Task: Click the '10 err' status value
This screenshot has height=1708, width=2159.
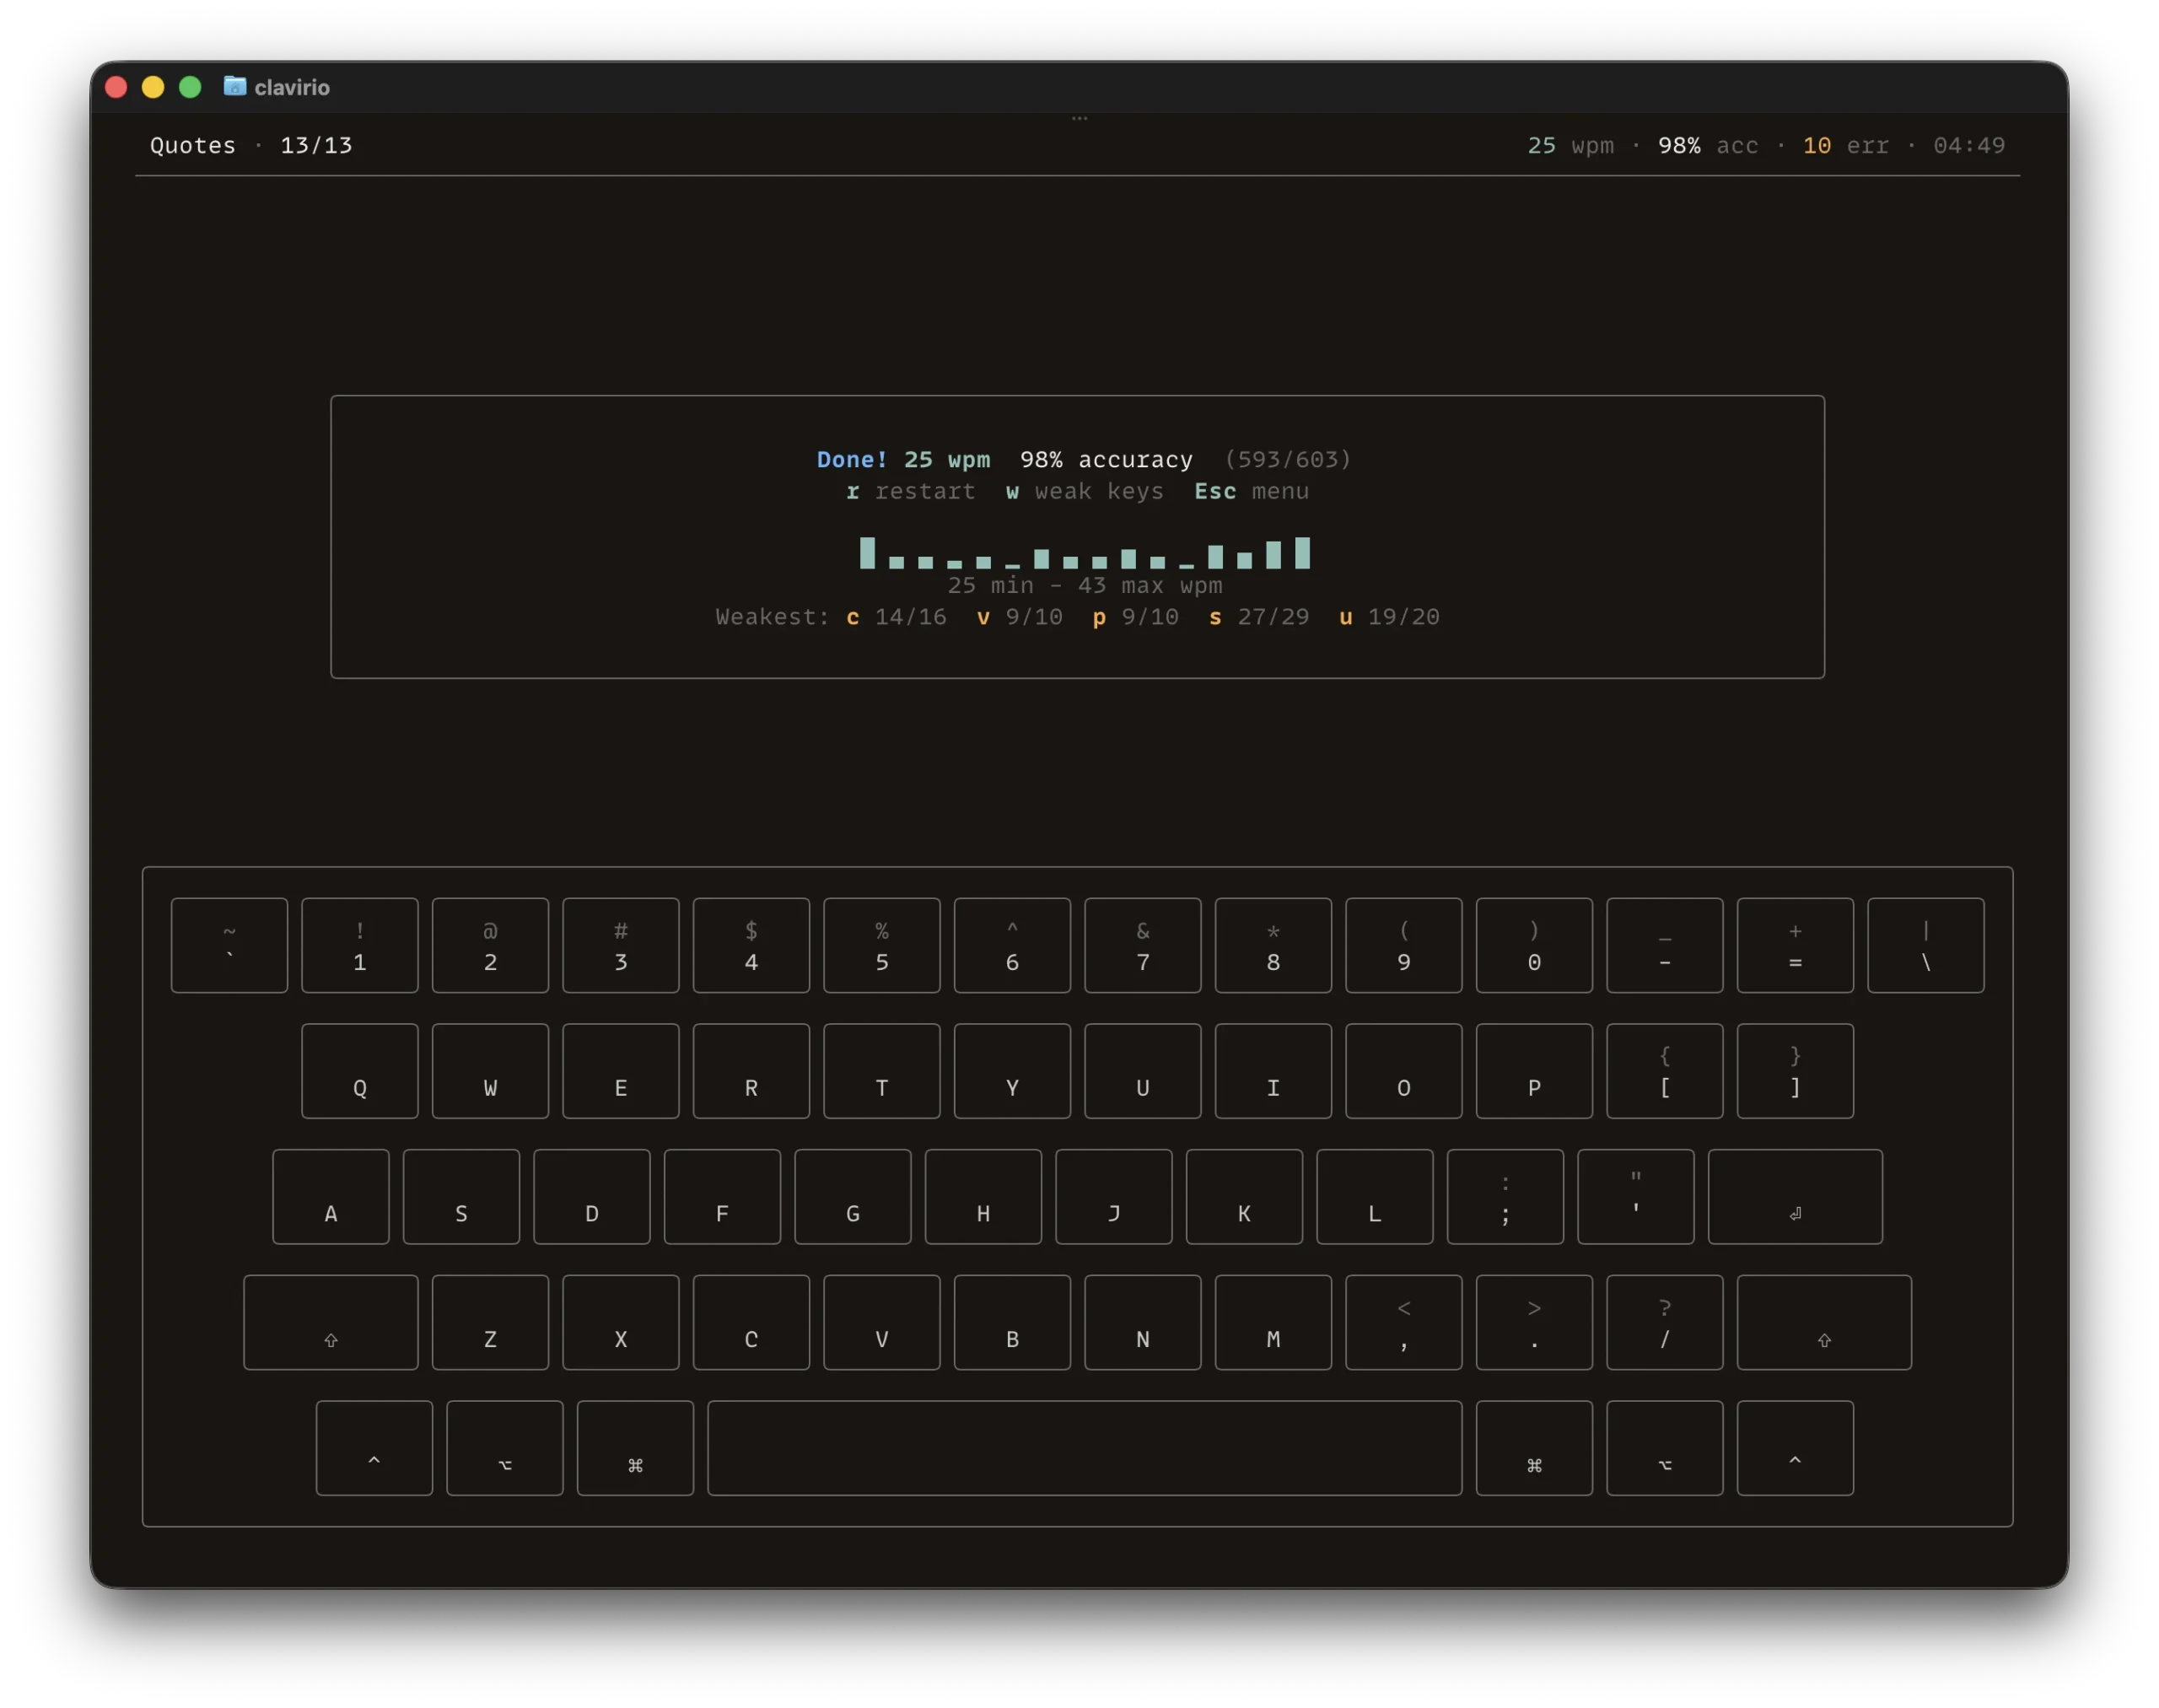Action: 1845,145
